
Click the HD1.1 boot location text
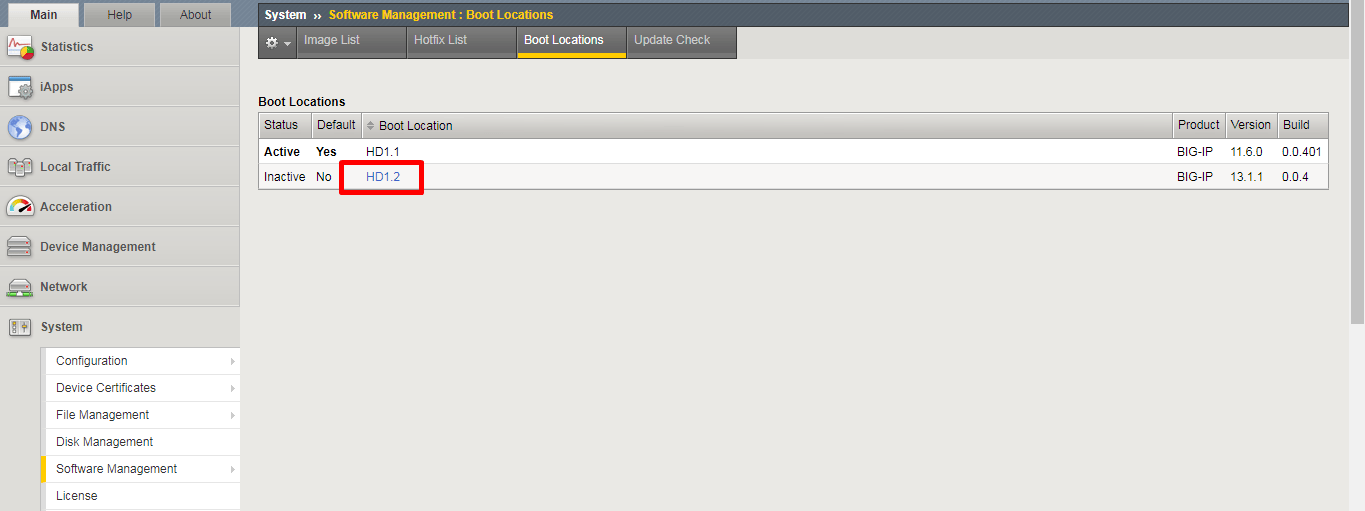pyautogui.click(x=383, y=152)
